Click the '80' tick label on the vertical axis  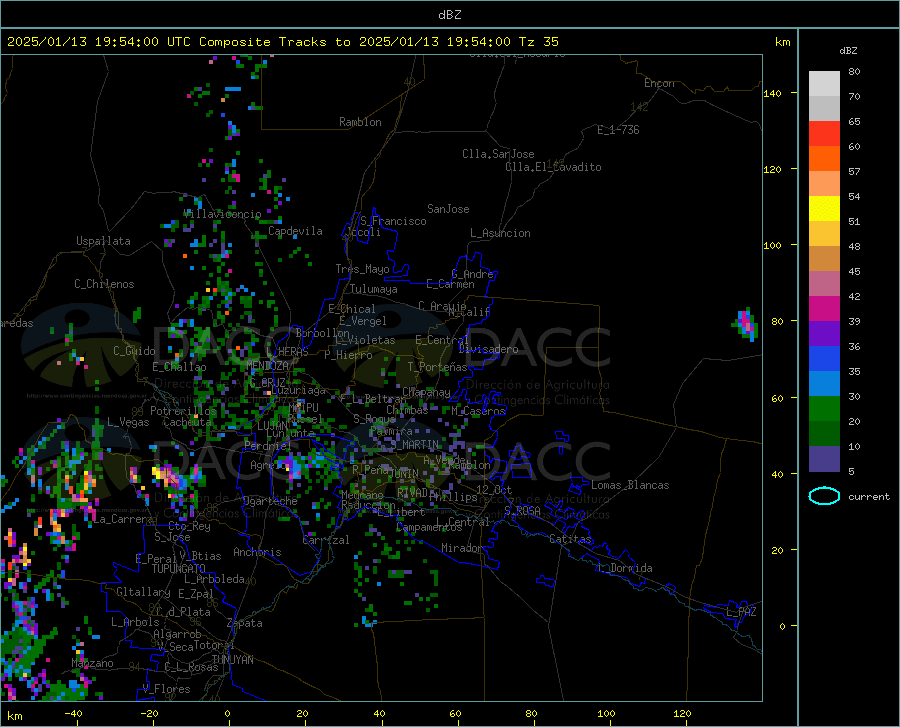point(777,321)
